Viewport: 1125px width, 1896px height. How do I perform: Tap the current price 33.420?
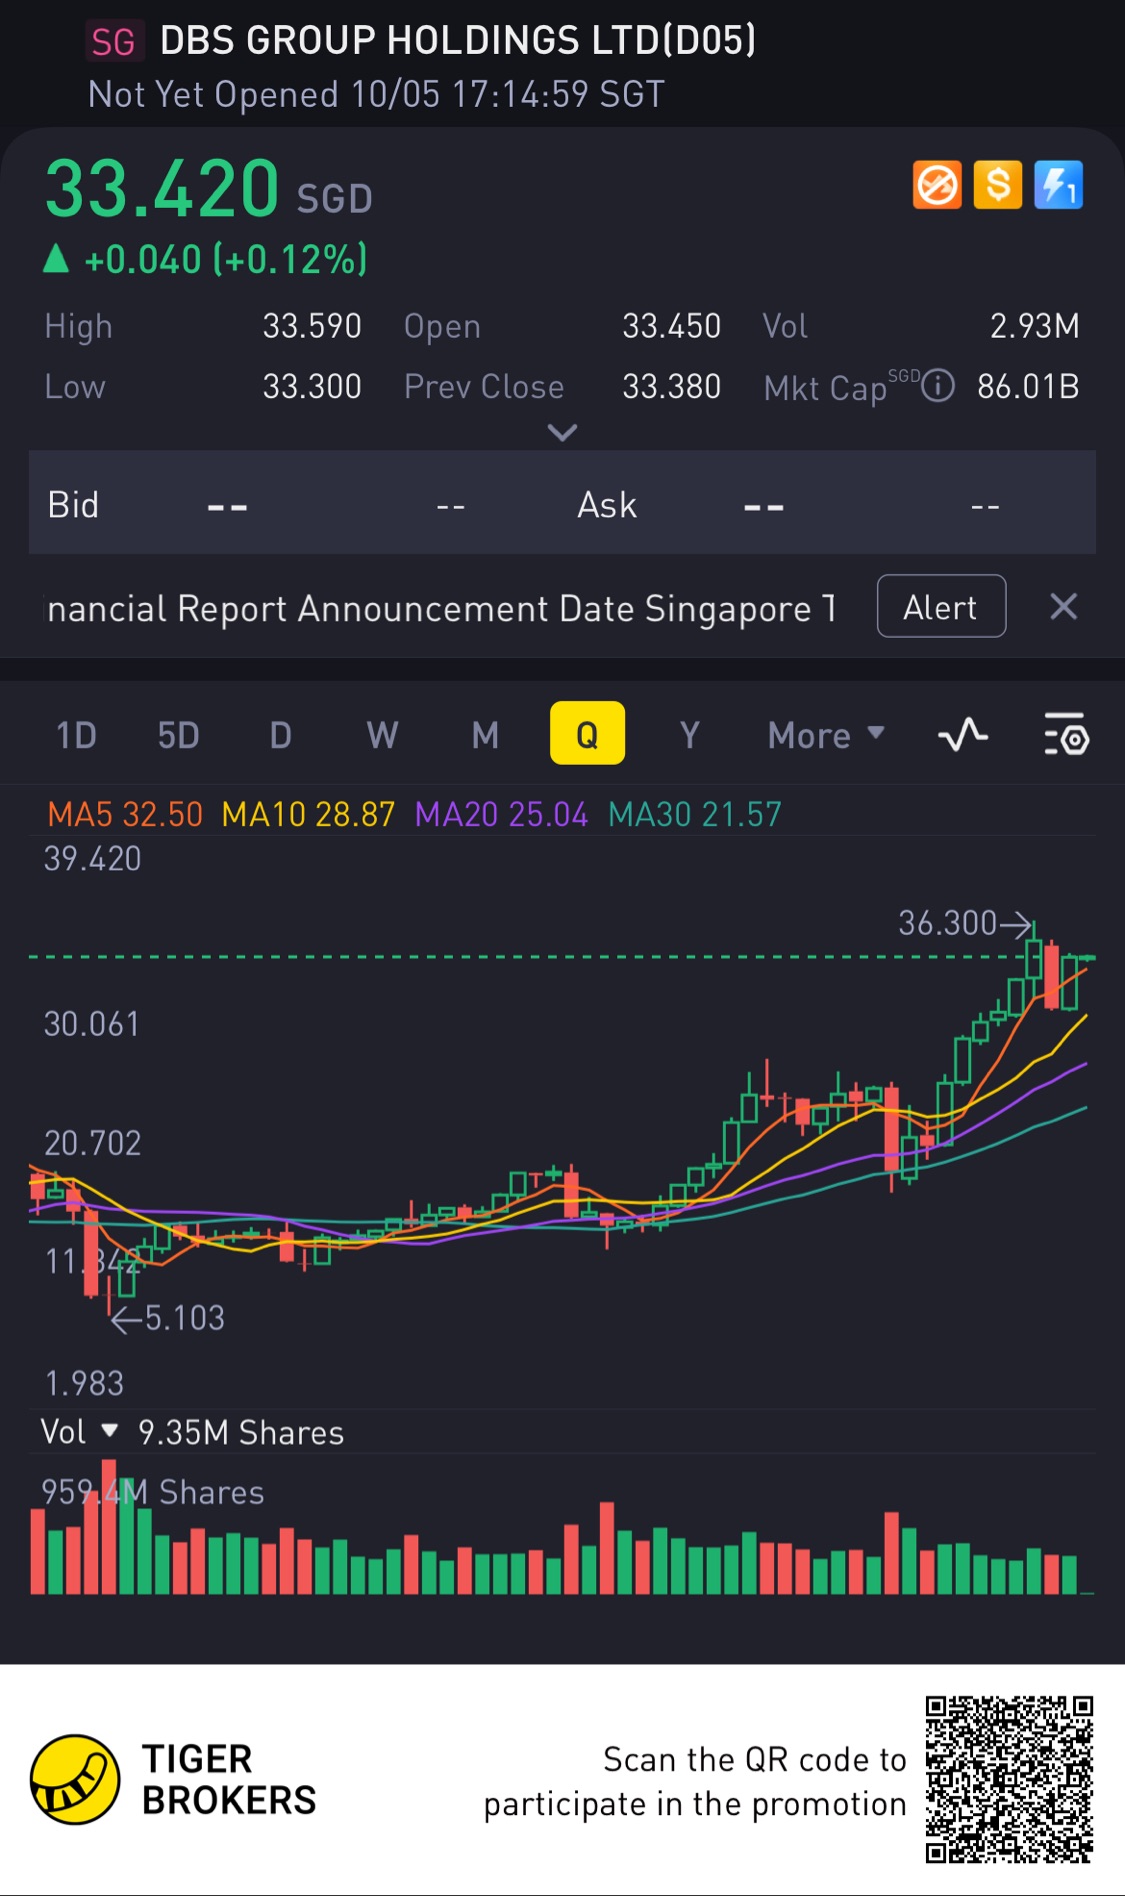(x=162, y=189)
